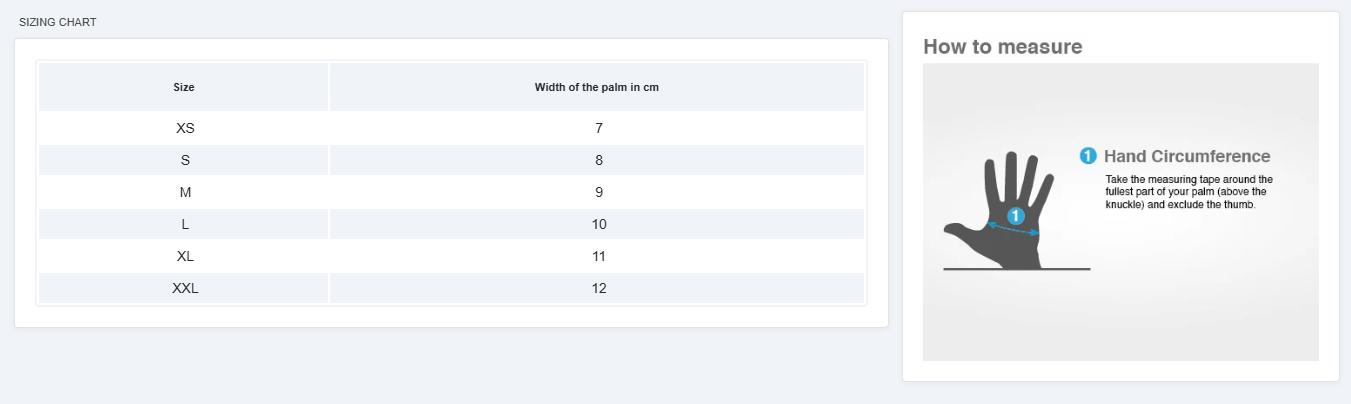Click the palm width value 11
Image resolution: width=1351 pixels, height=404 pixels.
(598, 256)
